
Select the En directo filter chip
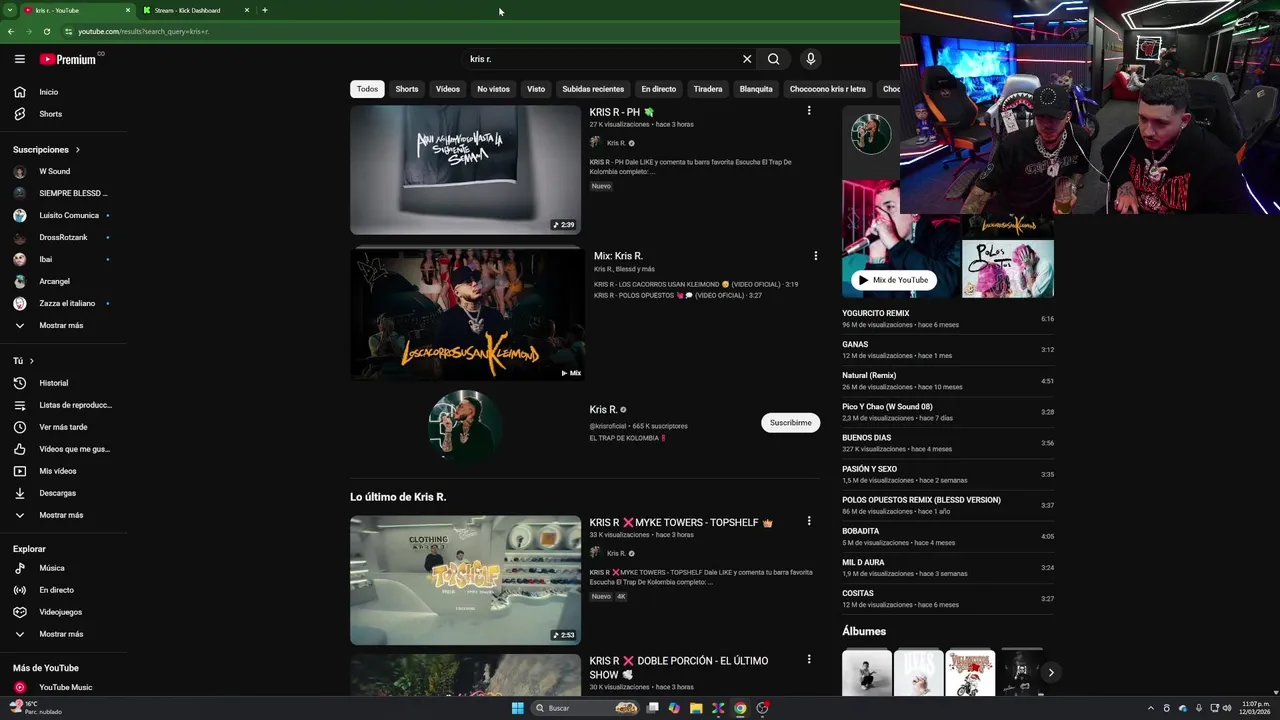659,89
